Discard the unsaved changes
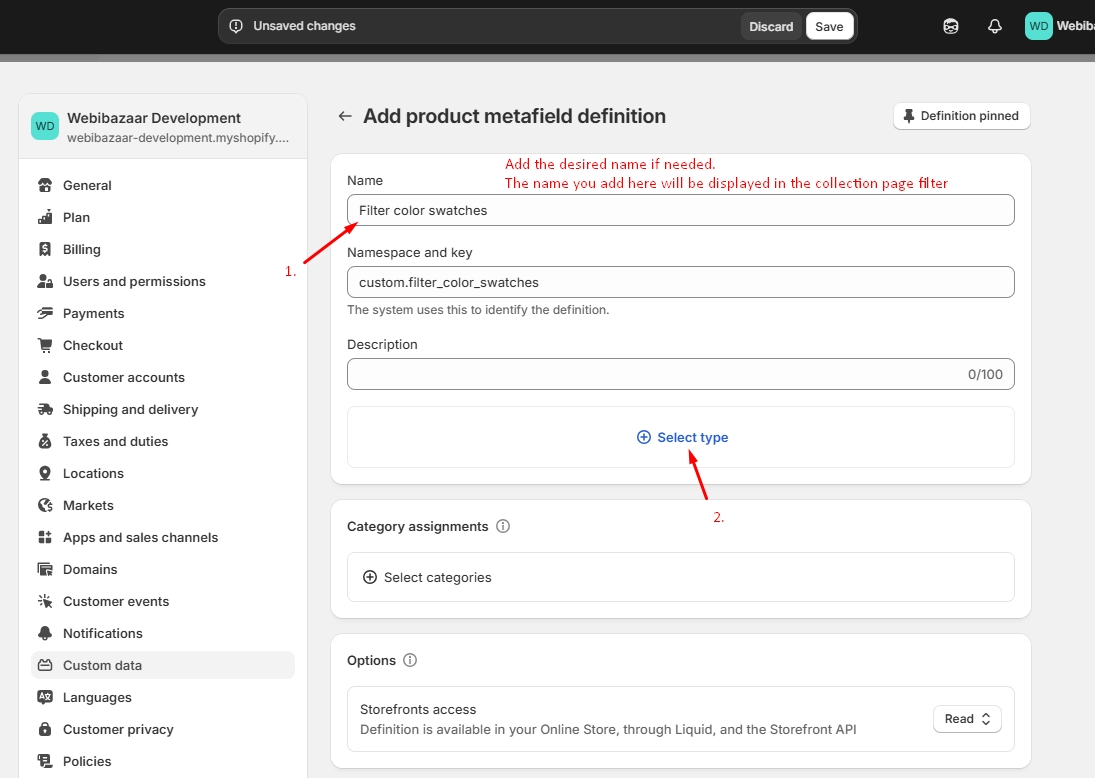Viewport: 1095px width, 778px height. click(x=771, y=27)
